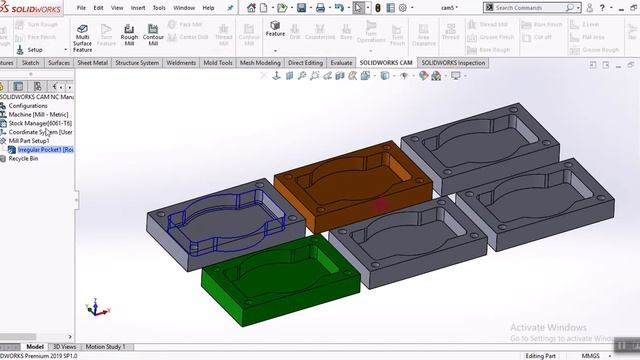640x360 pixels.
Task: Switch to the Sheet Metal tab
Action: point(93,62)
